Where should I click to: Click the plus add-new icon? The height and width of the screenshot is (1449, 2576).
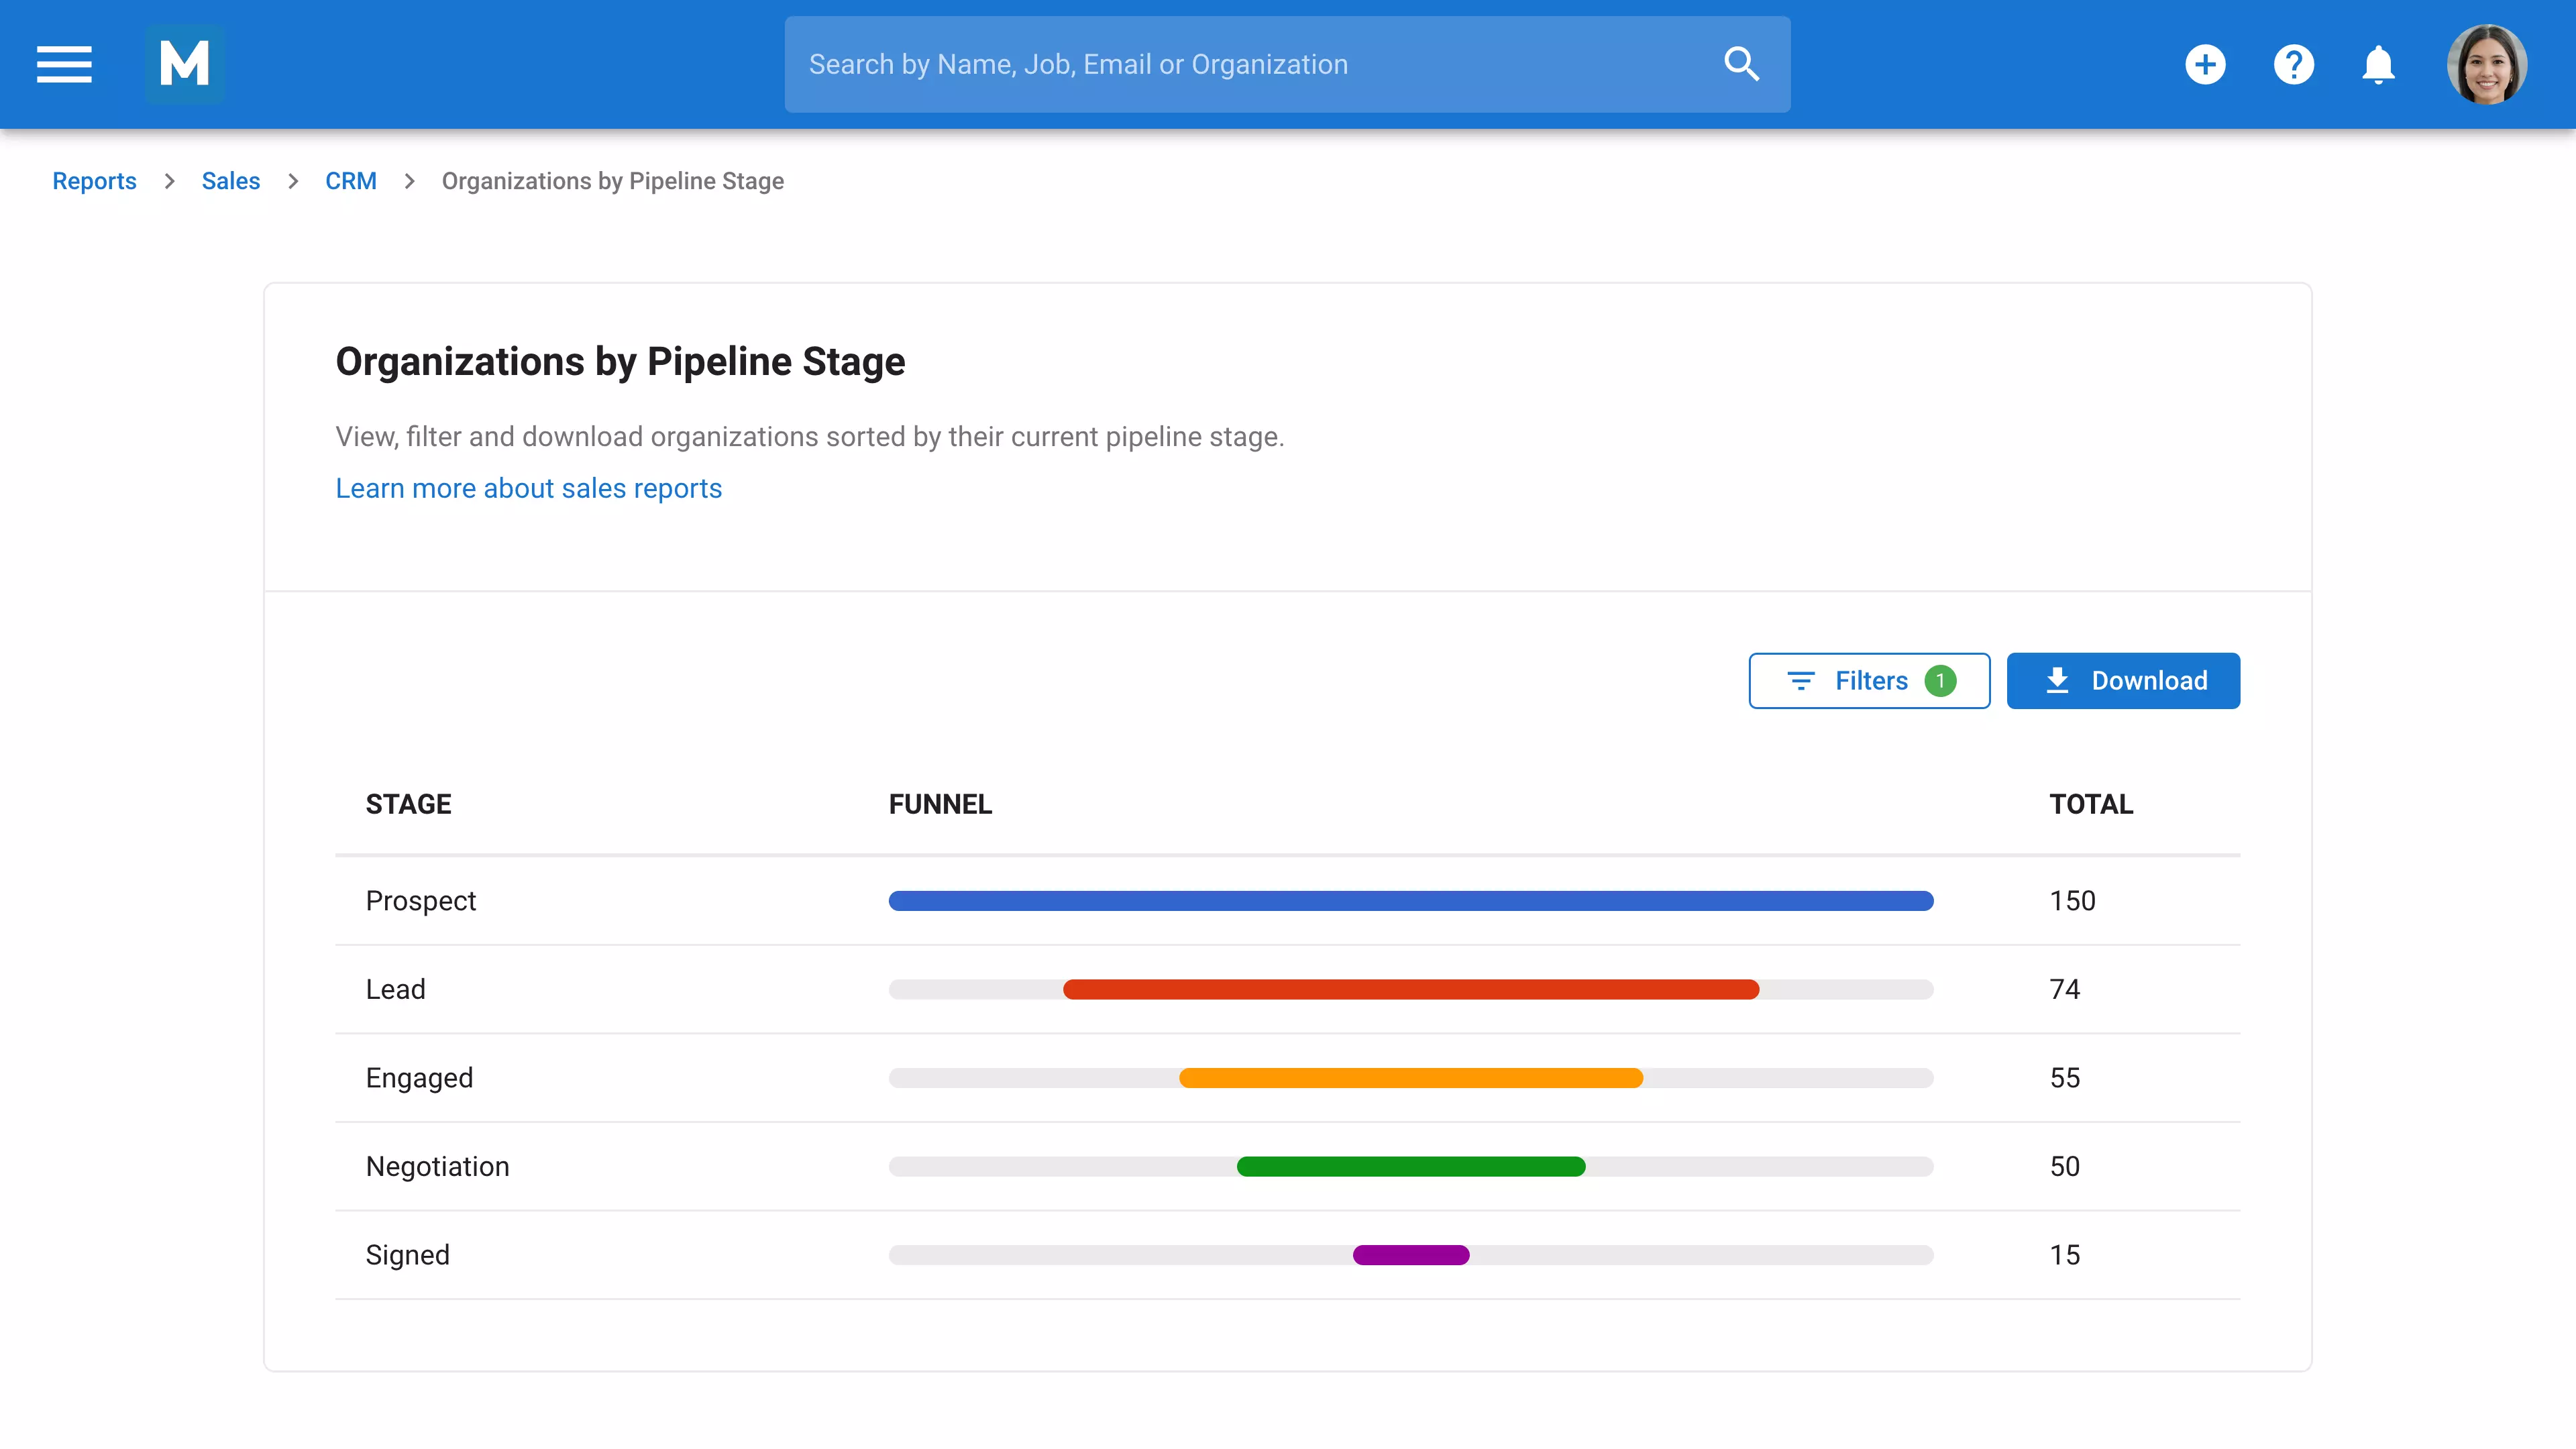click(x=2205, y=64)
